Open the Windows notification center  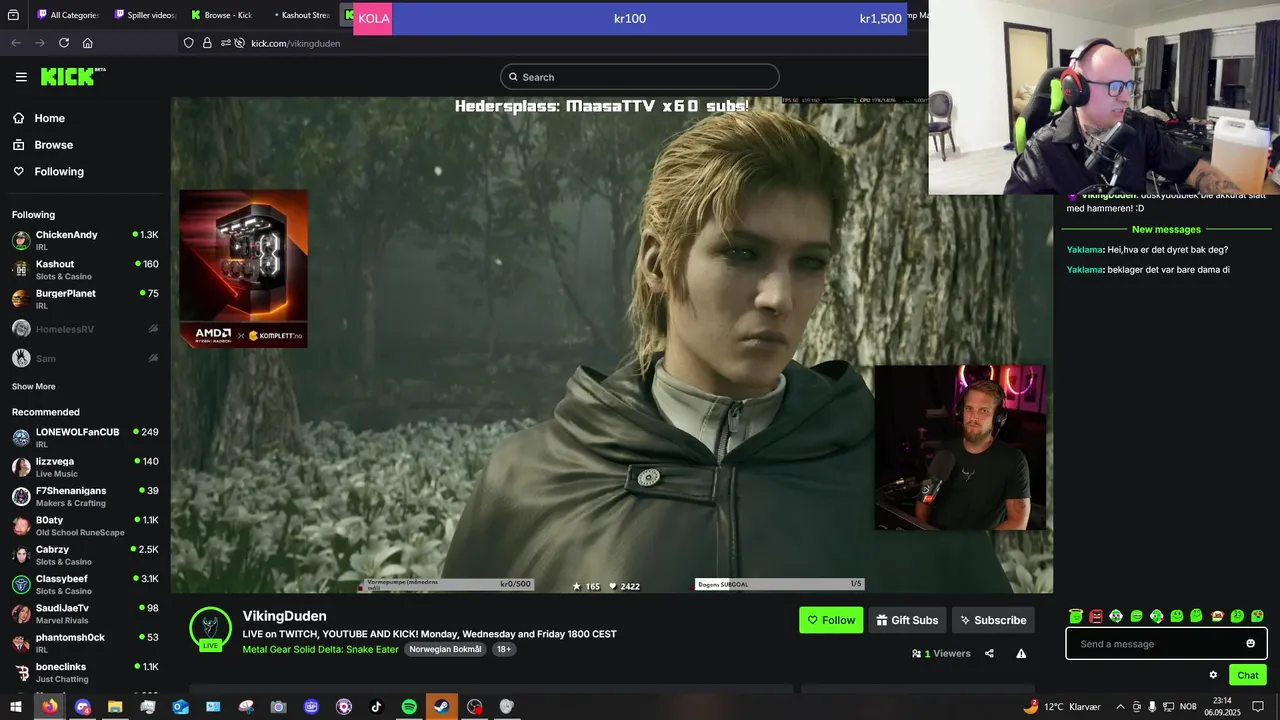coord(1258,706)
